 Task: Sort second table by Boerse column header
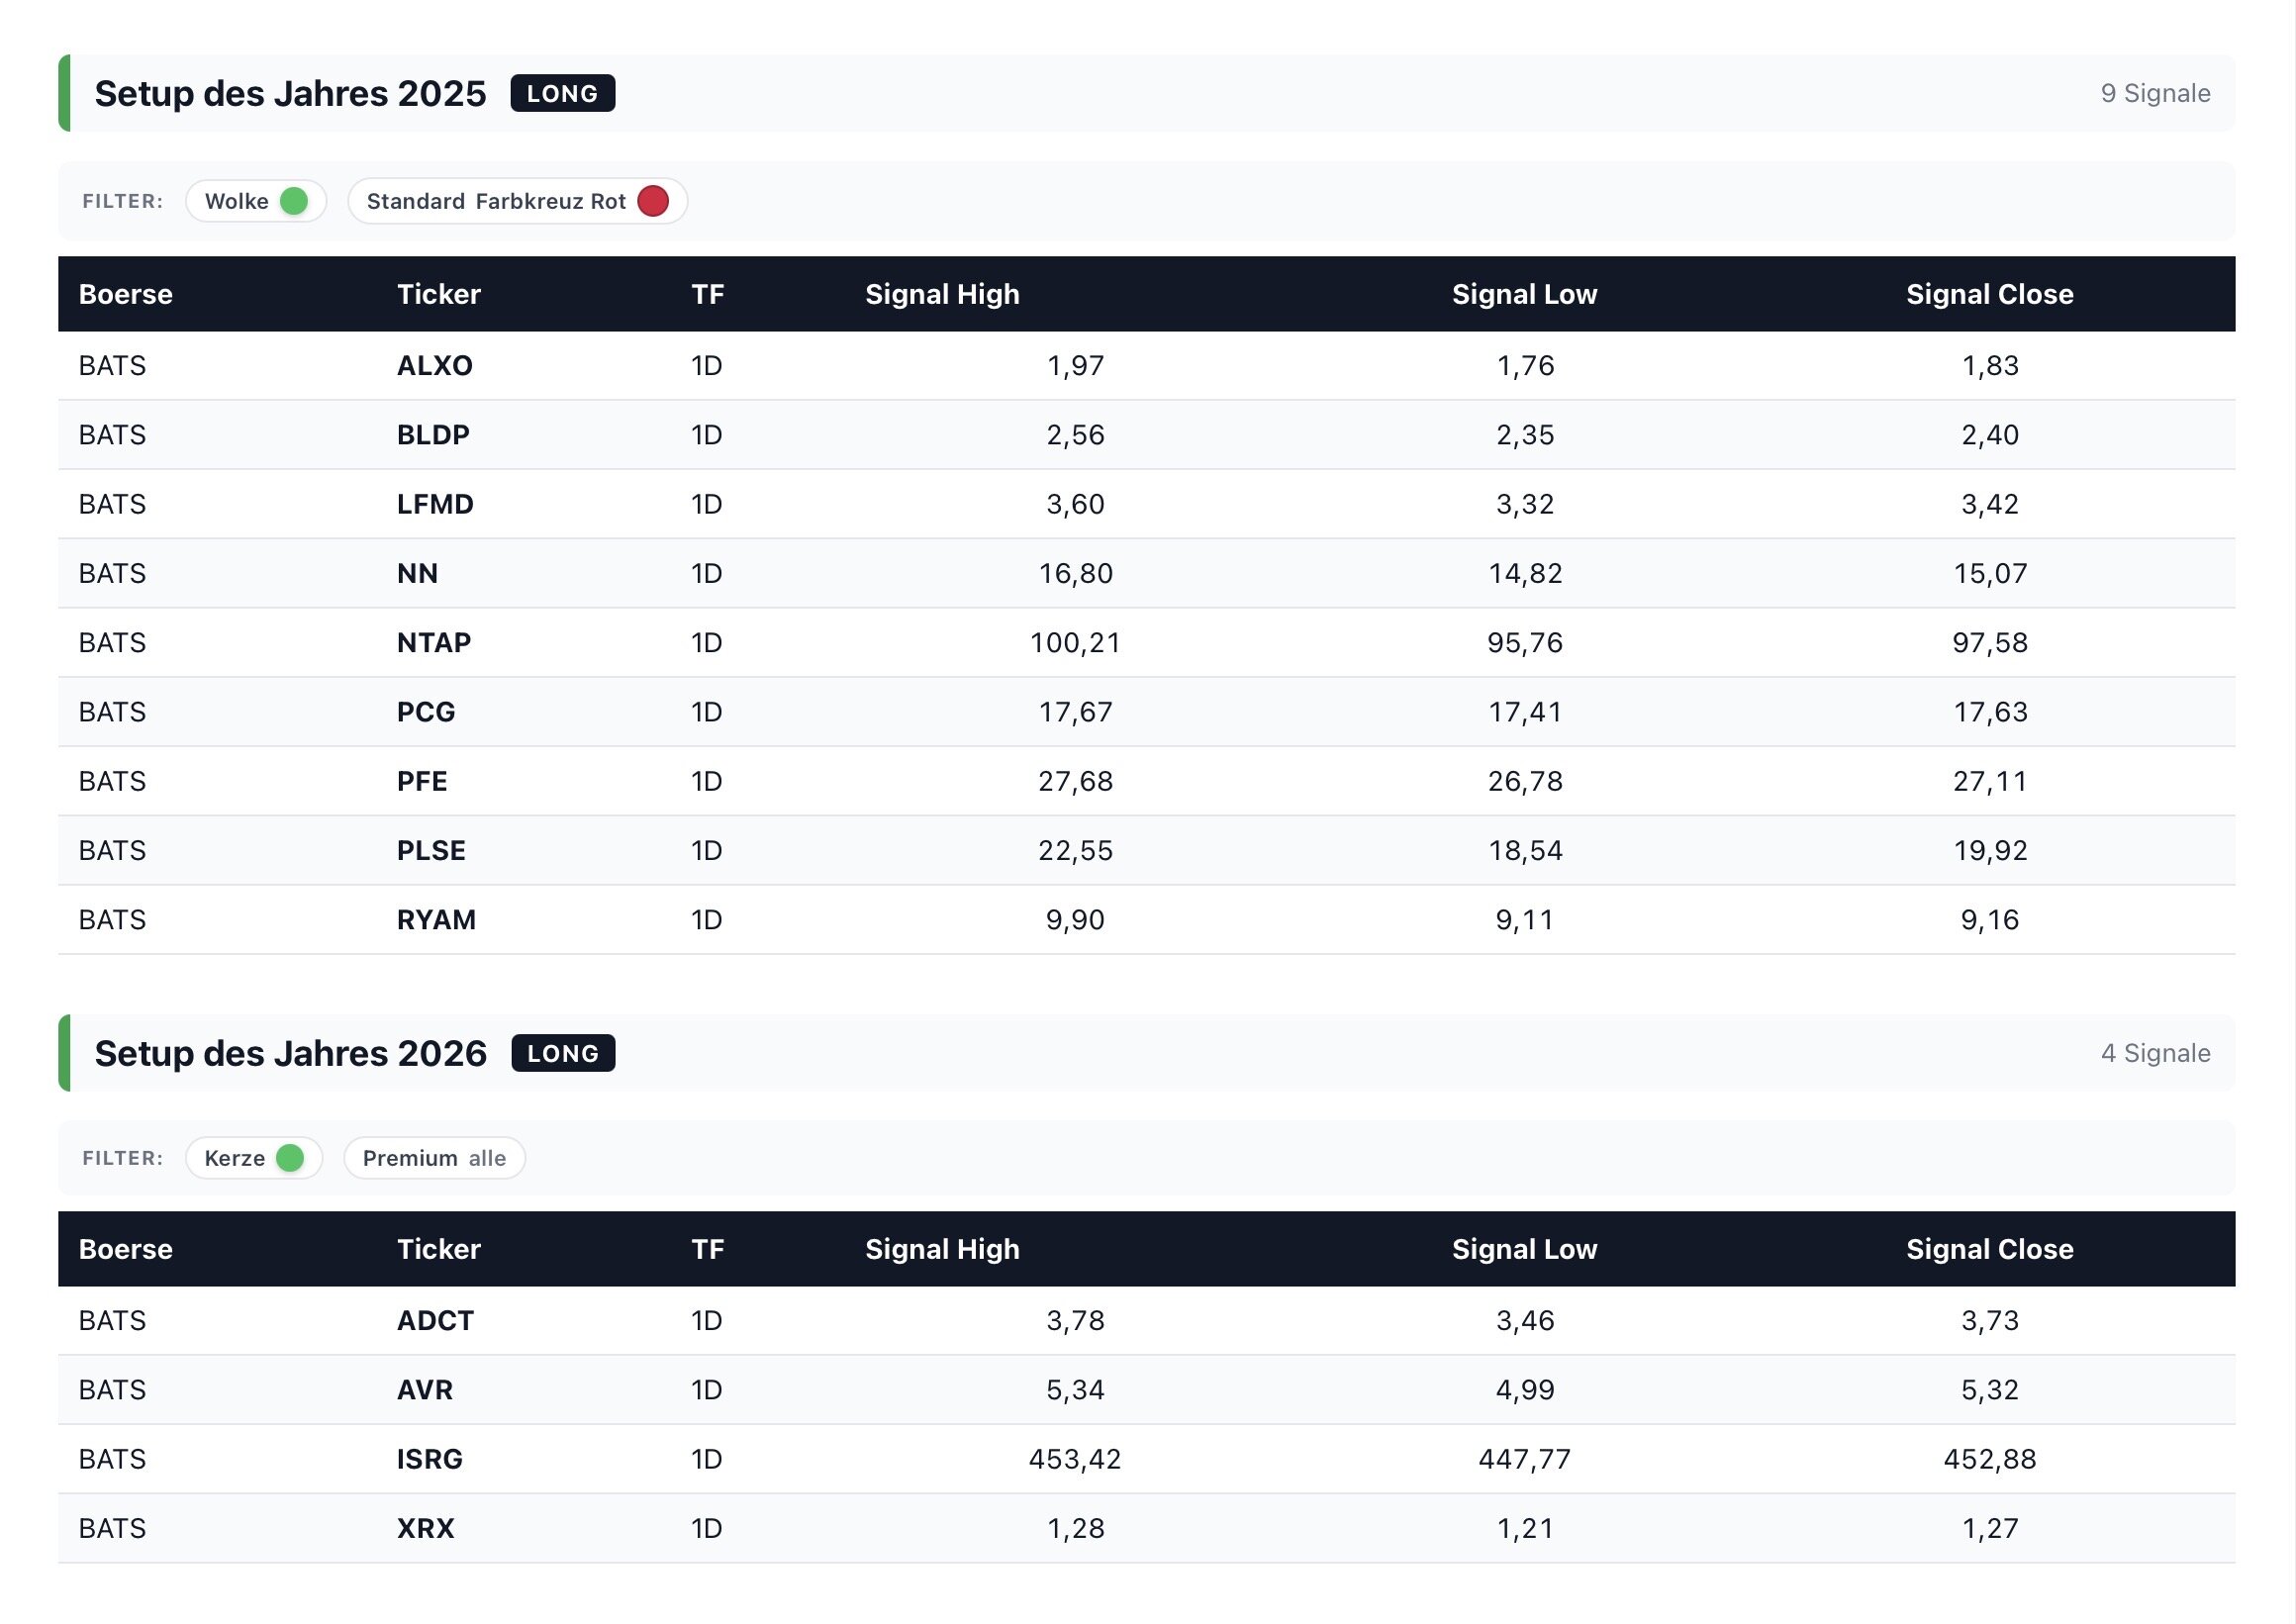point(126,1249)
